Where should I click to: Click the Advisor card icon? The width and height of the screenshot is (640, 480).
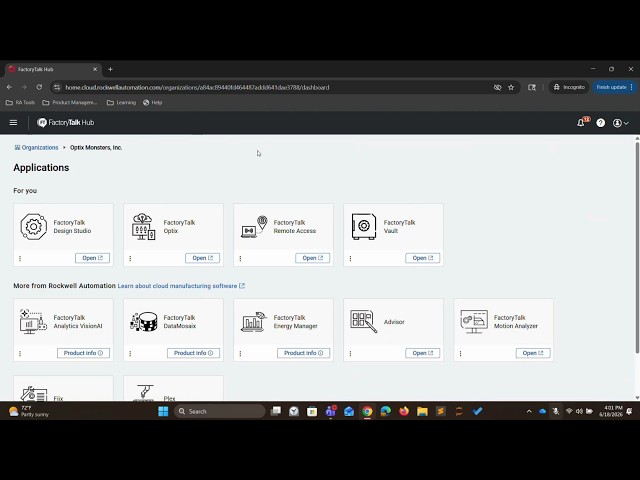(364, 322)
